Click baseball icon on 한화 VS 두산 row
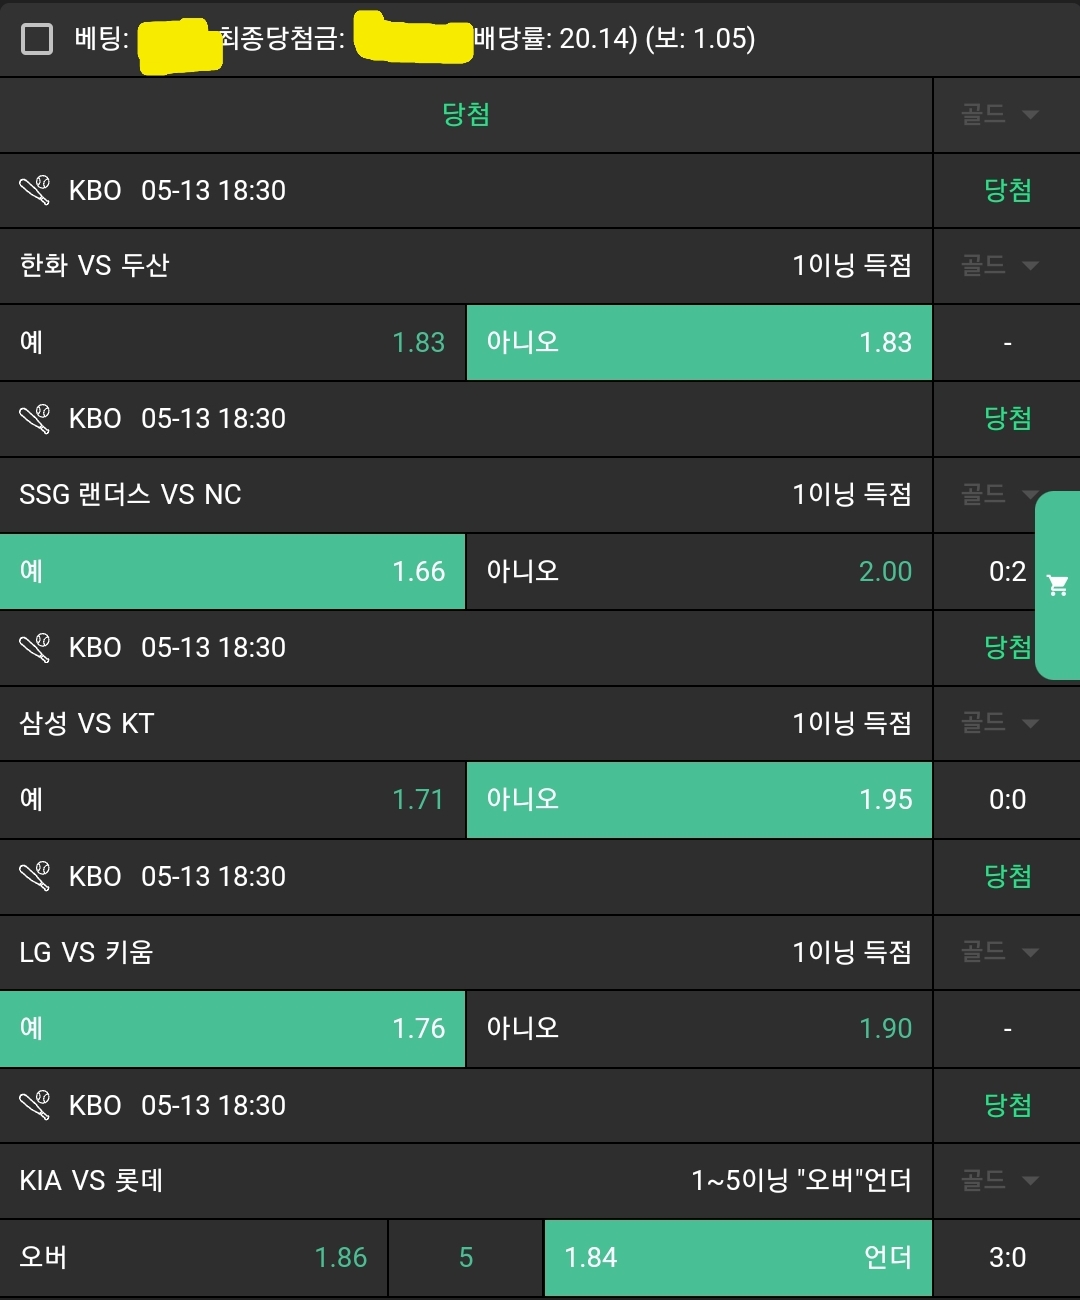The height and width of the screenshot is (1300, 1080). pyautogui.click(x=35, y=190)
